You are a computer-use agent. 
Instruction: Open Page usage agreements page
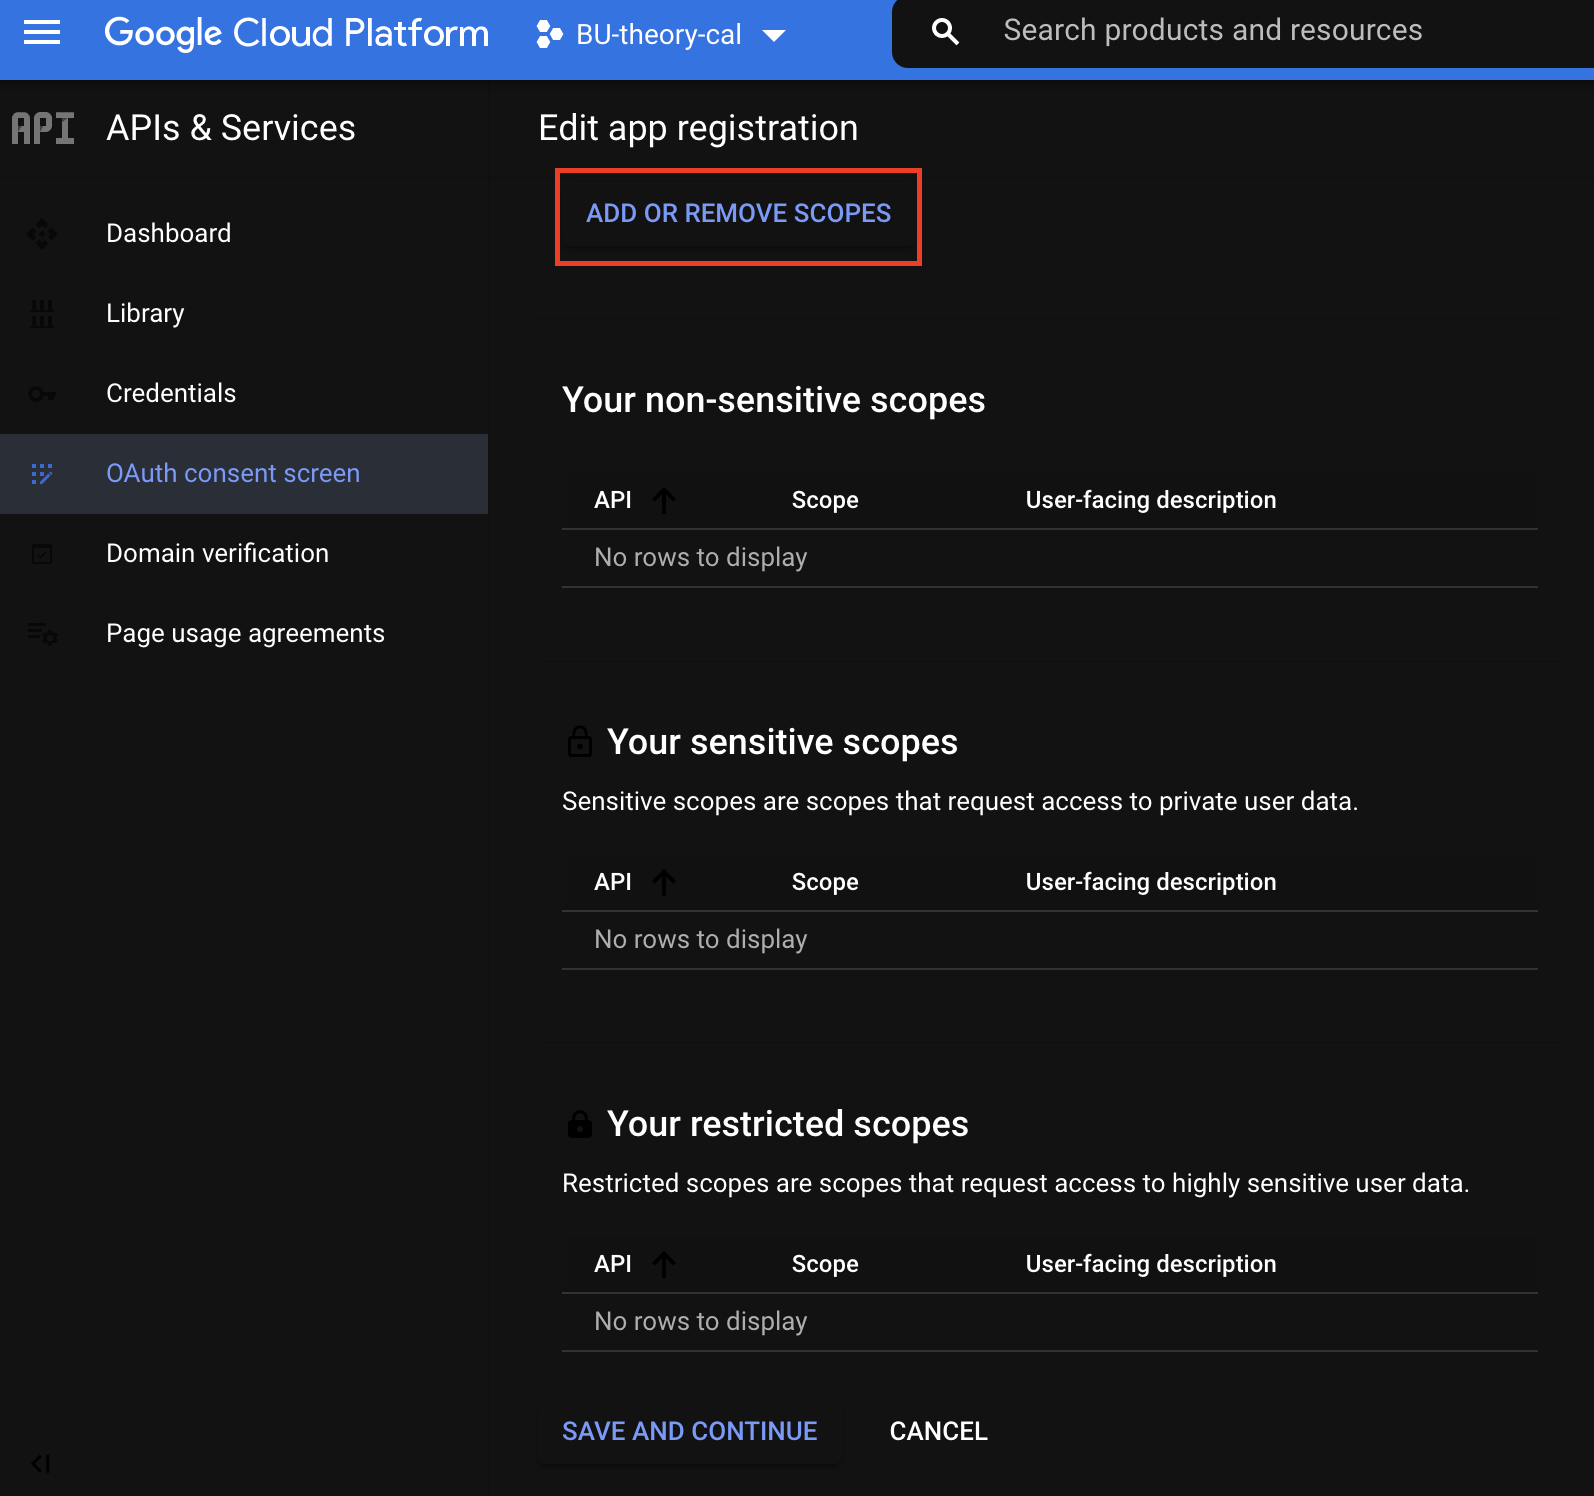point(244,634)
